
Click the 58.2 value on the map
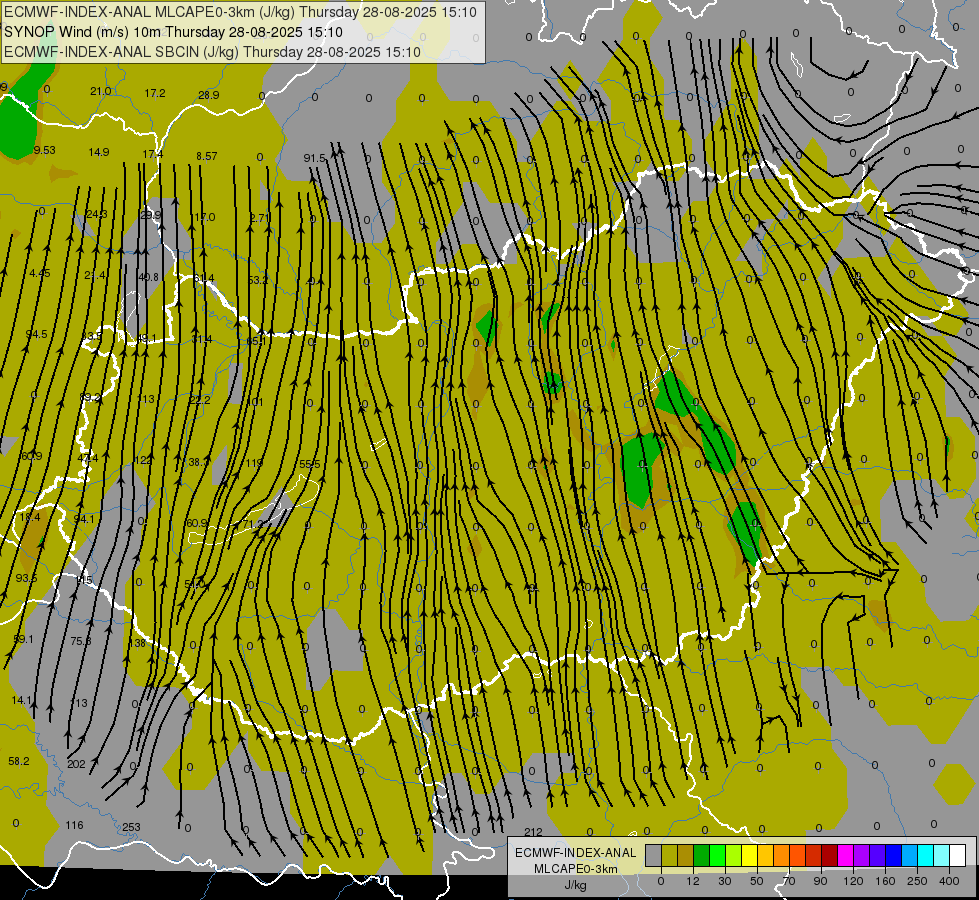(19, 761)
